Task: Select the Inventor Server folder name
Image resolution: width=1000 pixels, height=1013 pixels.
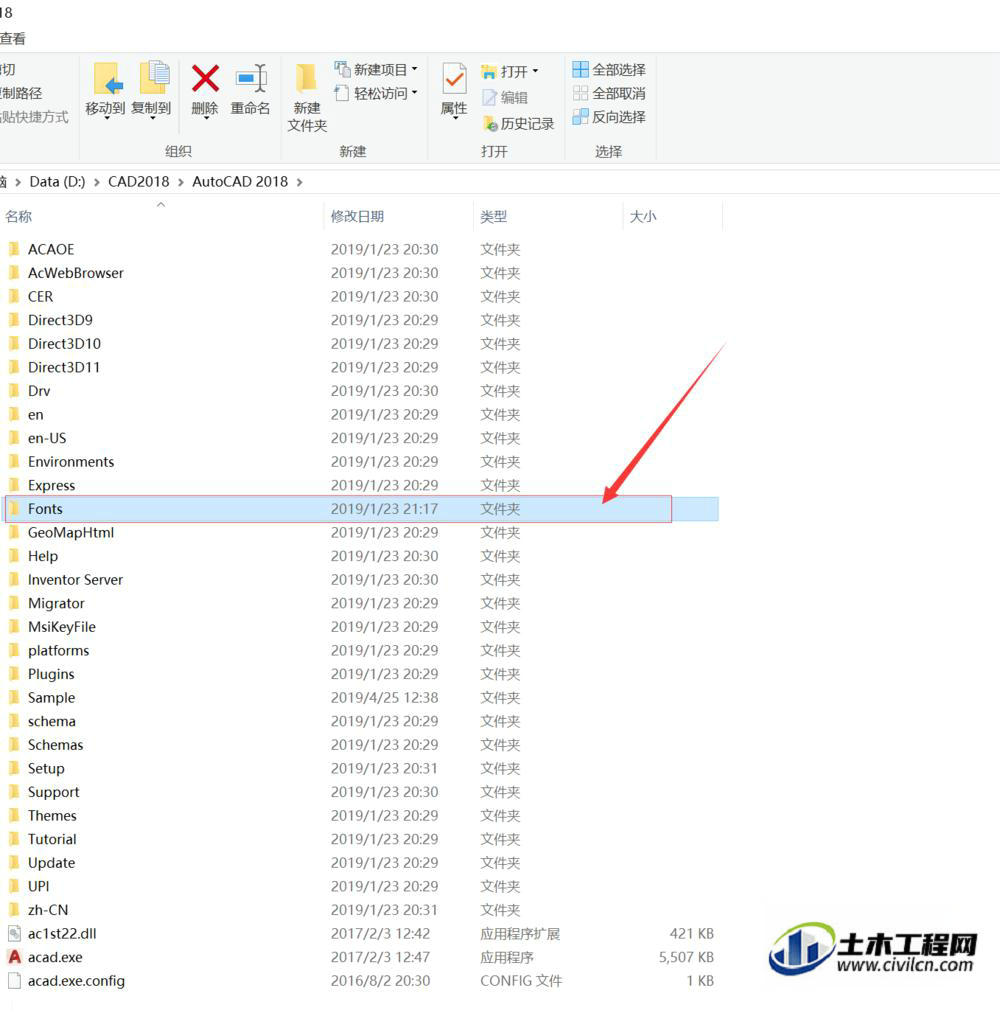Action: [75, 580]
